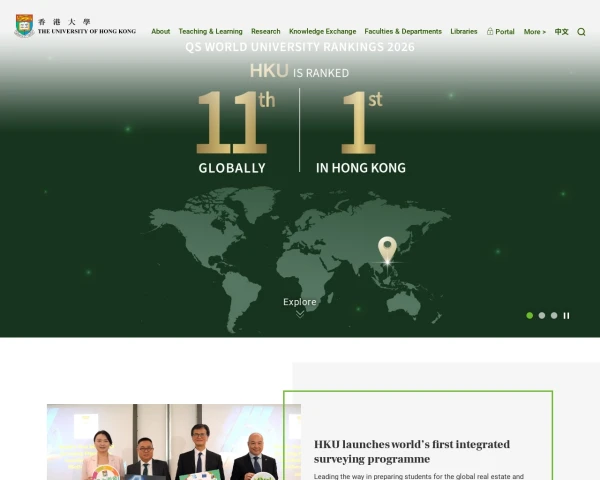The image size is (600, 480).
Task: Click the HKU crest logo
Action: (x=24, y=26)
